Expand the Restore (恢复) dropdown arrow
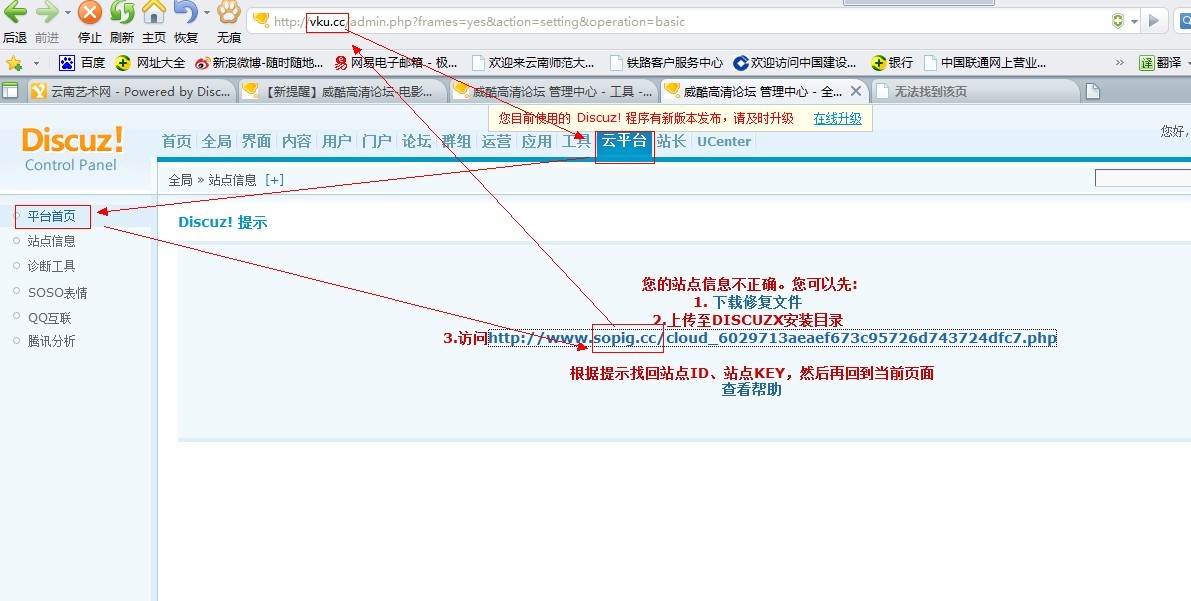The height and width of the screenshot is (601, 1191). 207,13
